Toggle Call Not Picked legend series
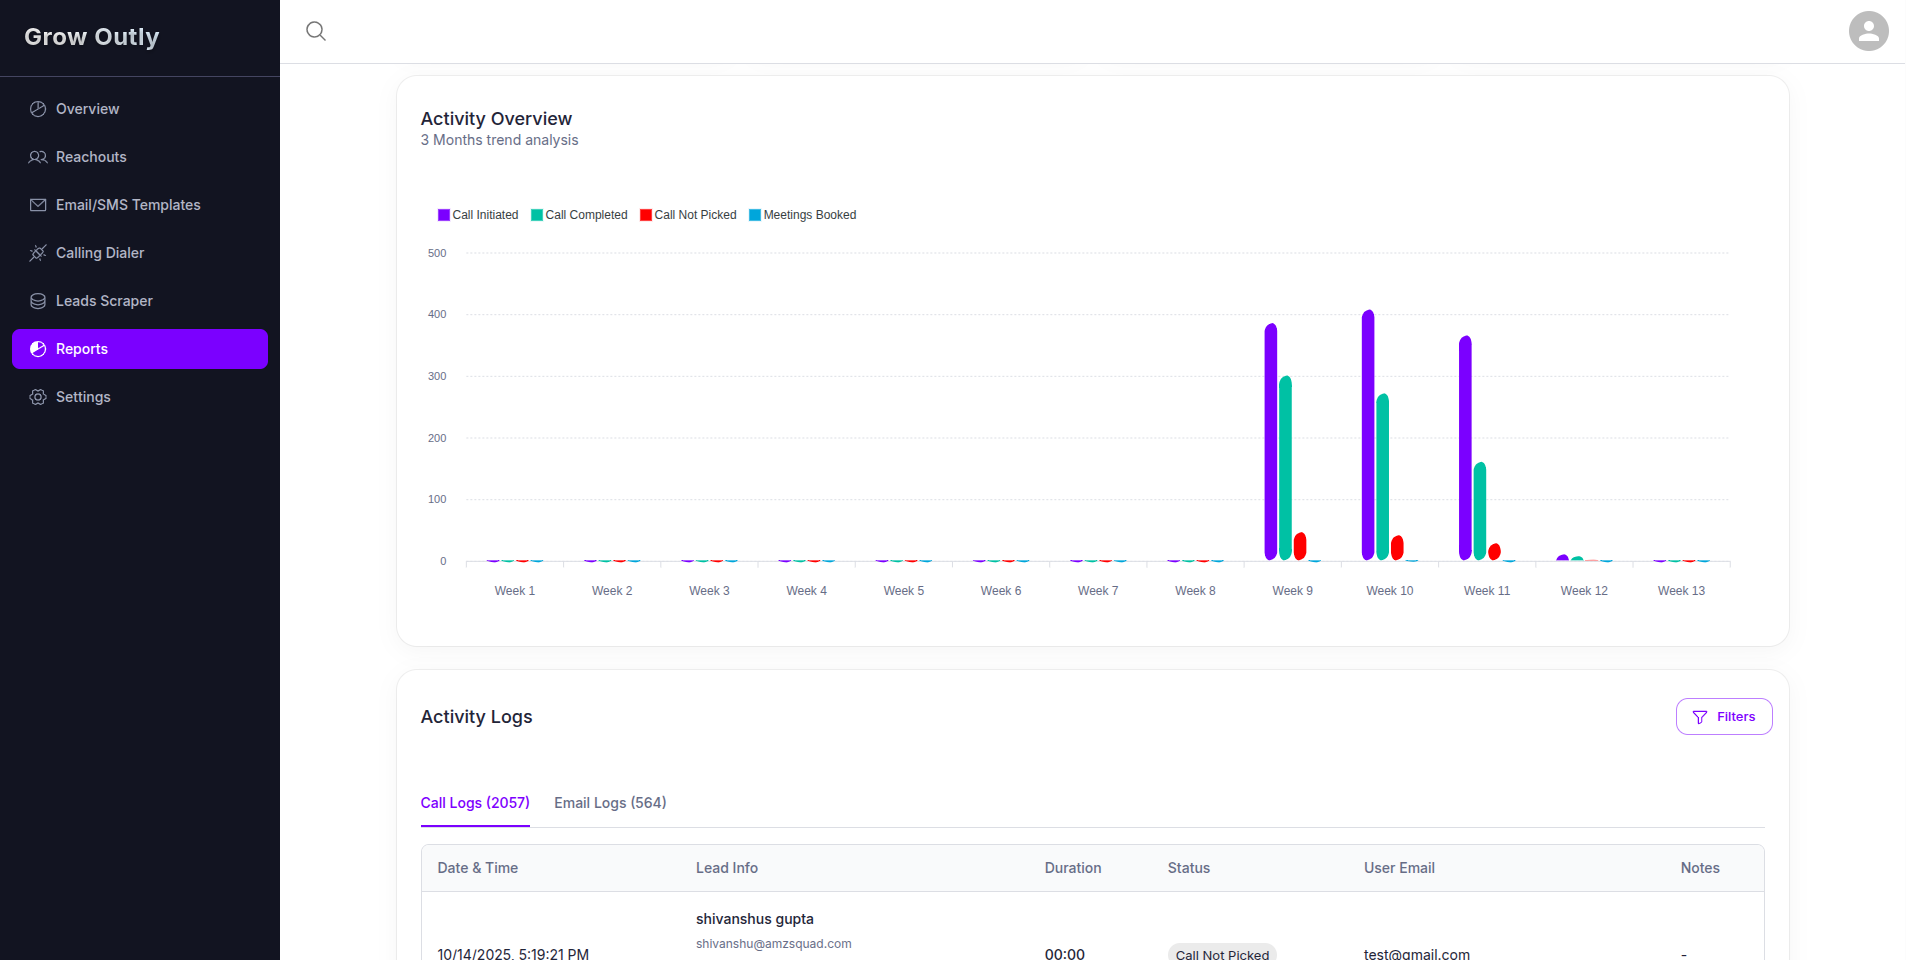Screen dimensions: 1906x960 coord(688,215)
